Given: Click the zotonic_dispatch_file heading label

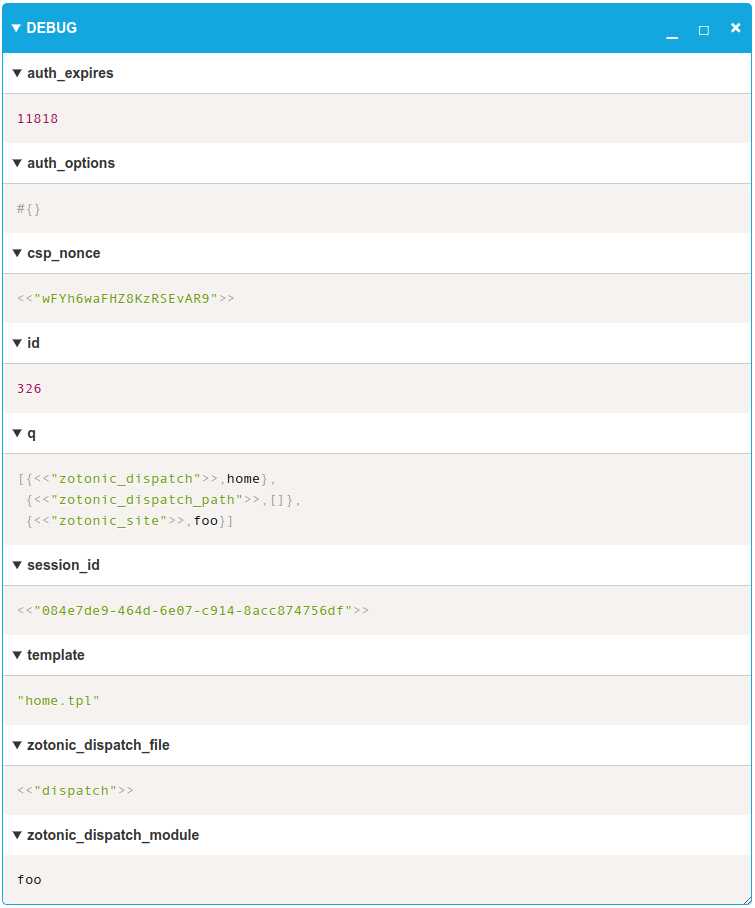Looking at the screenshot, I should [98, 745].
